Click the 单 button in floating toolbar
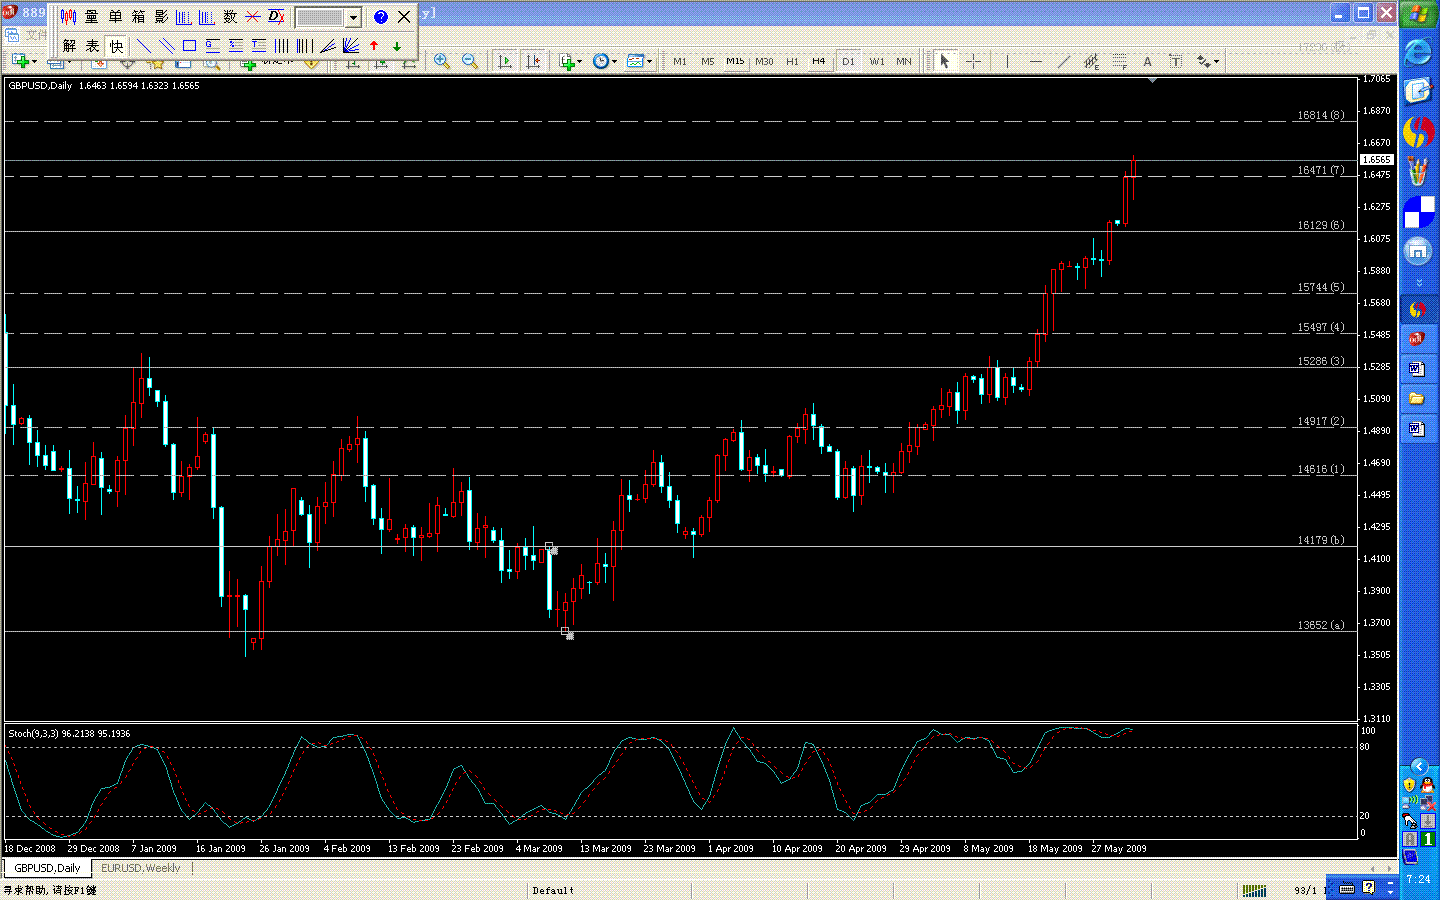 (115, 17)
